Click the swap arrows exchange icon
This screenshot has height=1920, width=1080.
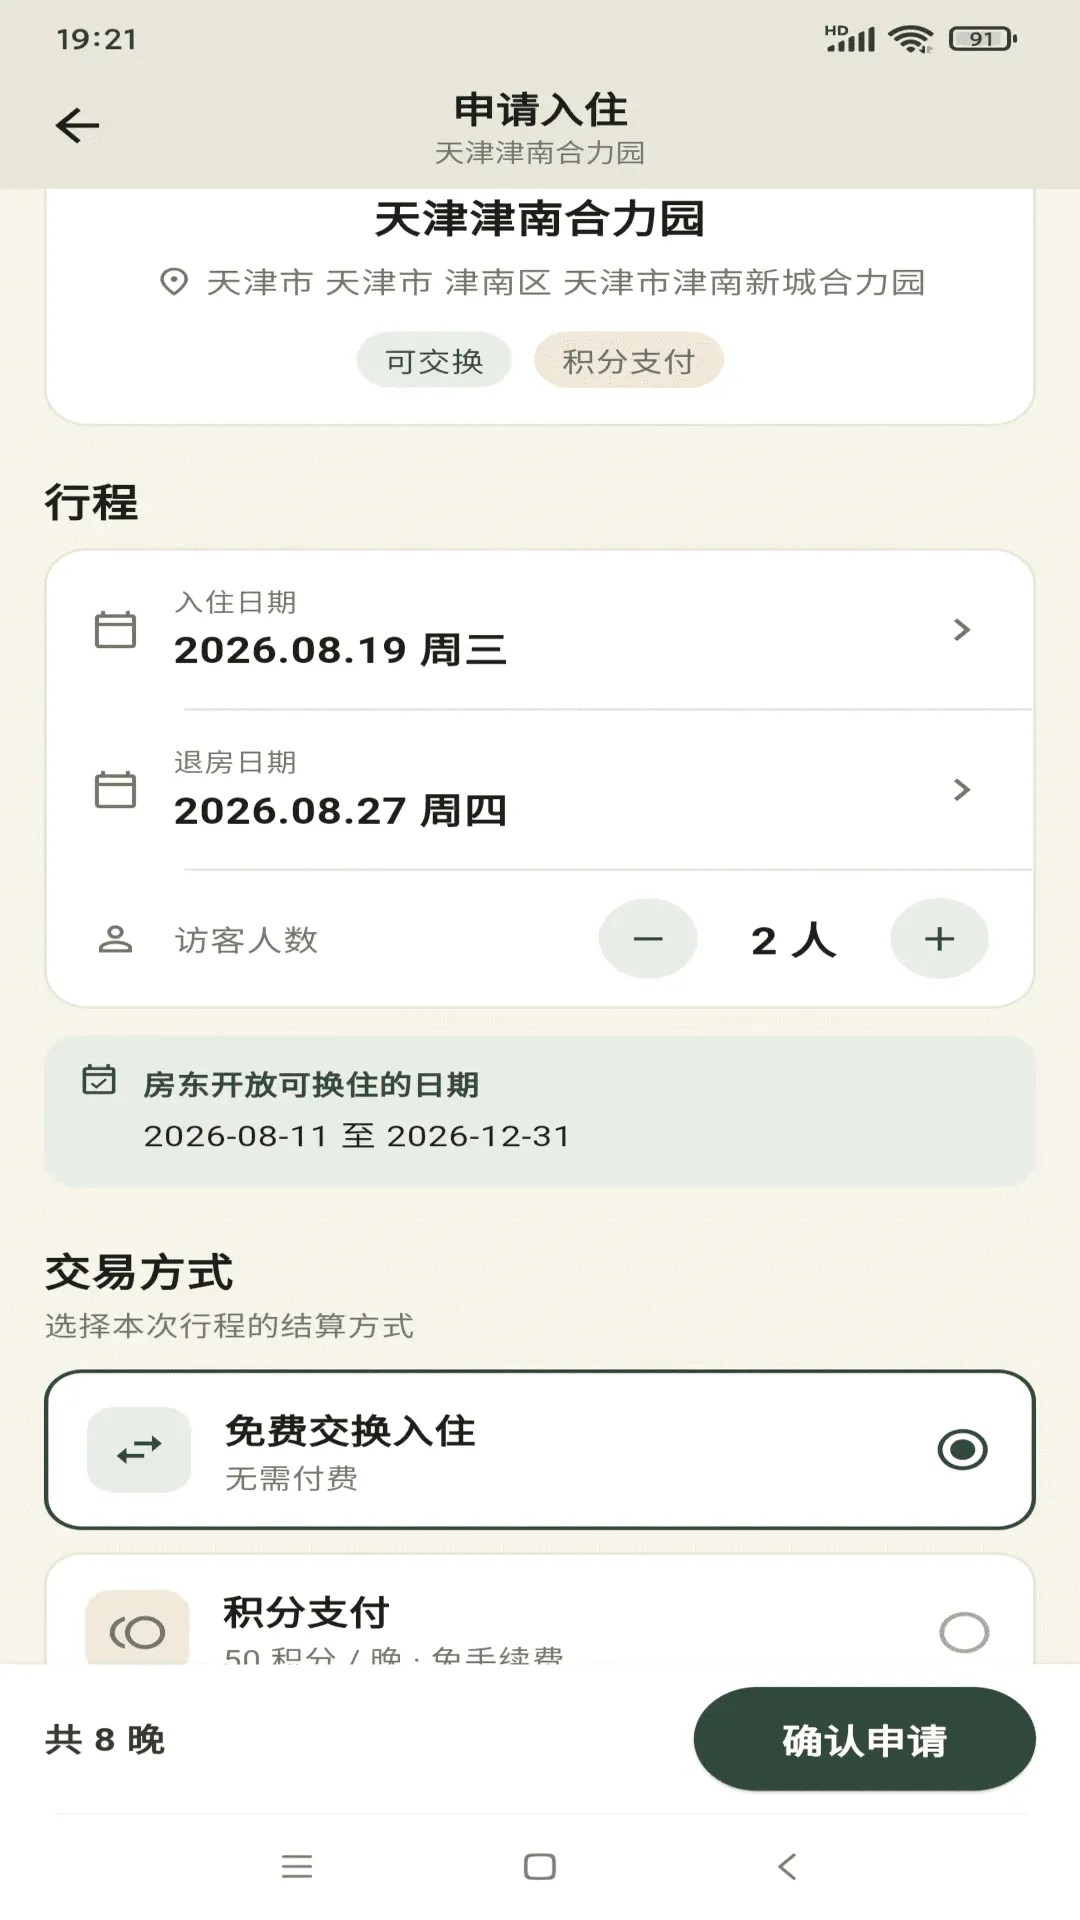point(139,1450)
